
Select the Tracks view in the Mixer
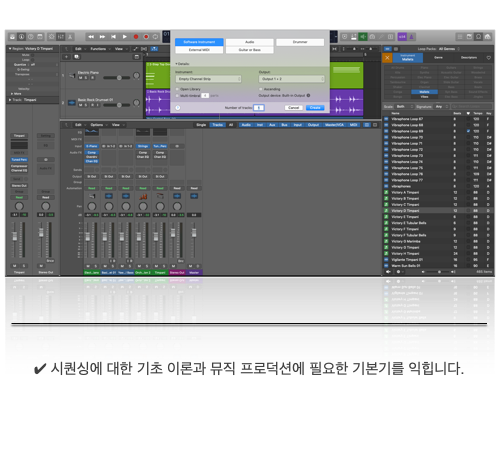pos(217,125)
